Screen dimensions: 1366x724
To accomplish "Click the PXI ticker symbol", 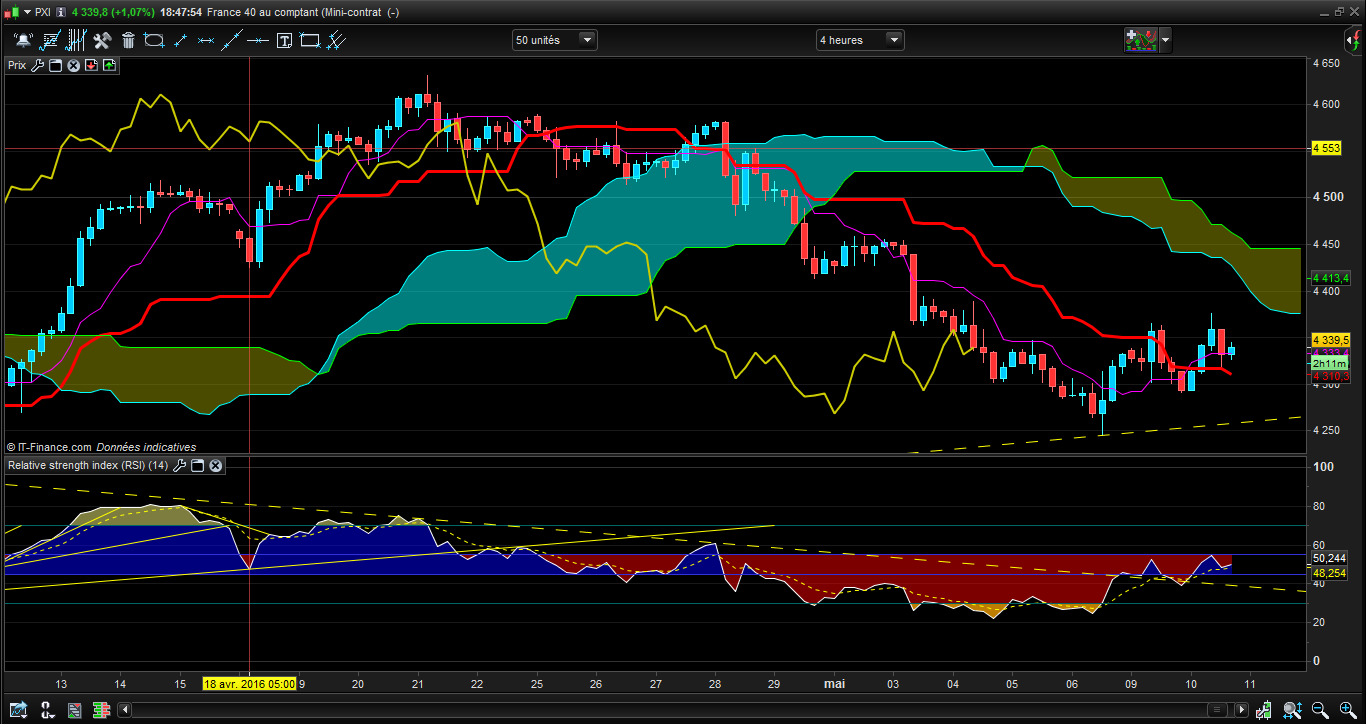I will click(43, 12).
